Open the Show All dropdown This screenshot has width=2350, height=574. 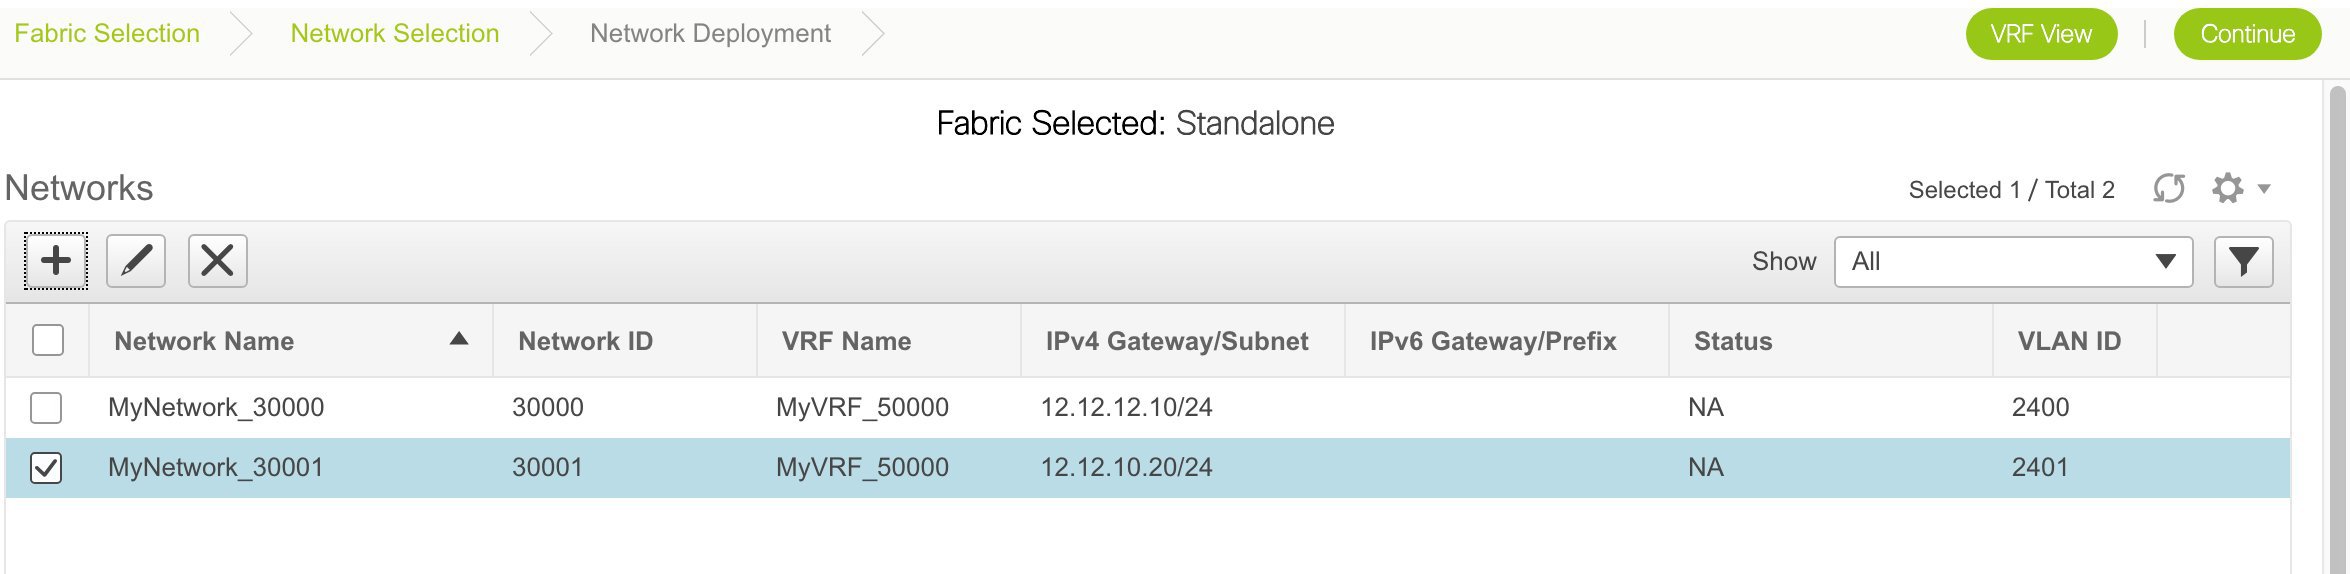(x=2013, y=262)
